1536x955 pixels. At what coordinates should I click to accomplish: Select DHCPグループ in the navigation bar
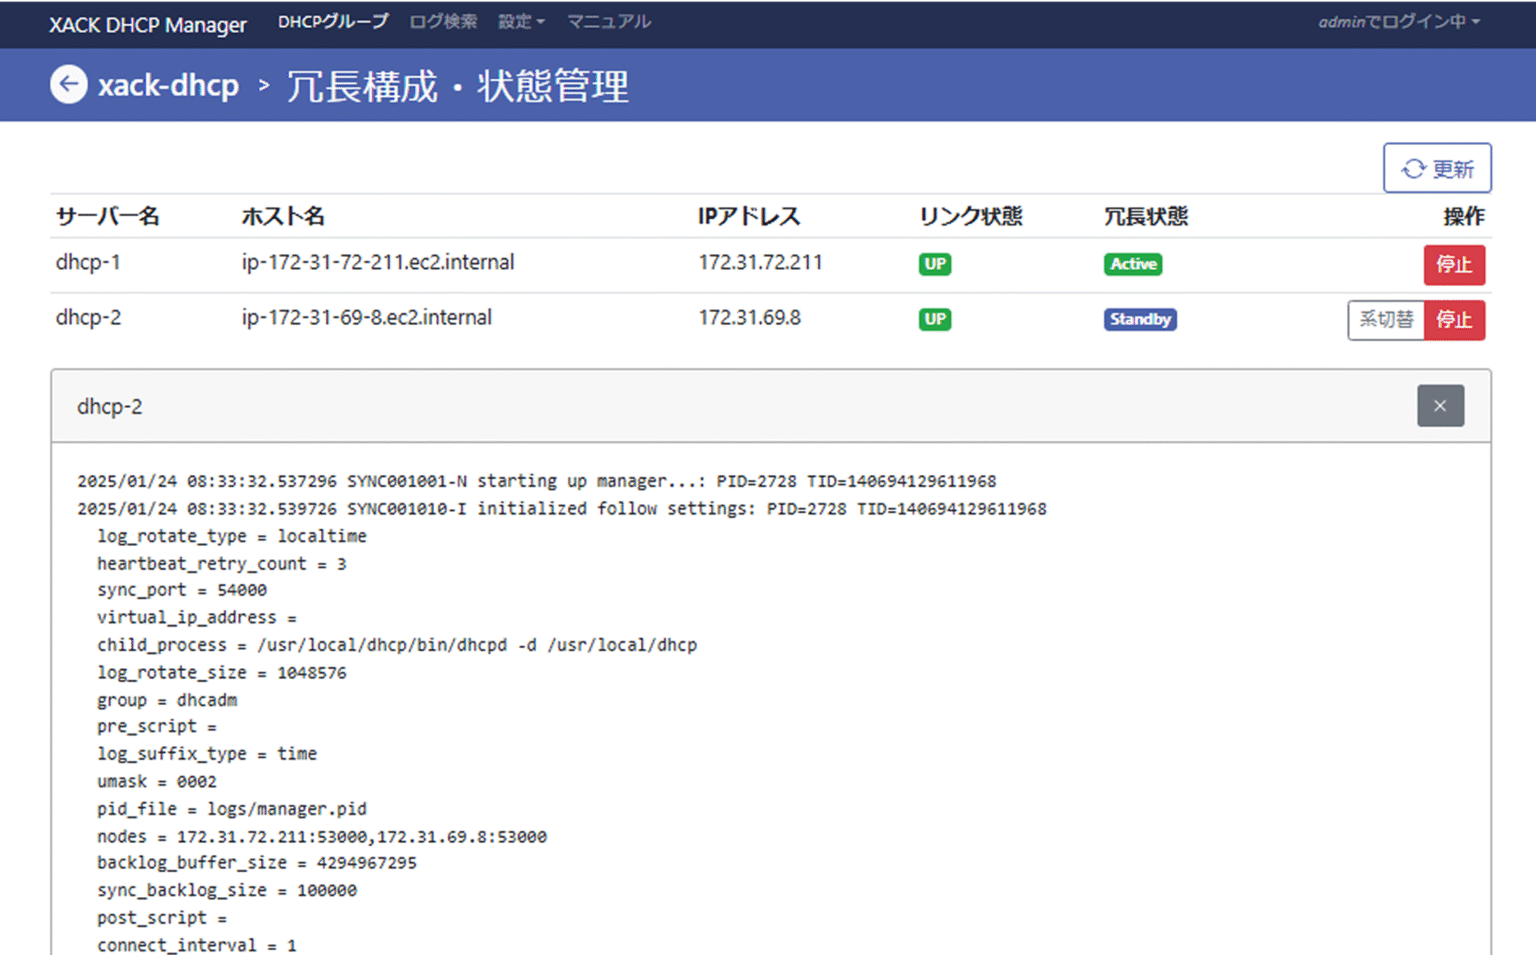coord(333,21)
